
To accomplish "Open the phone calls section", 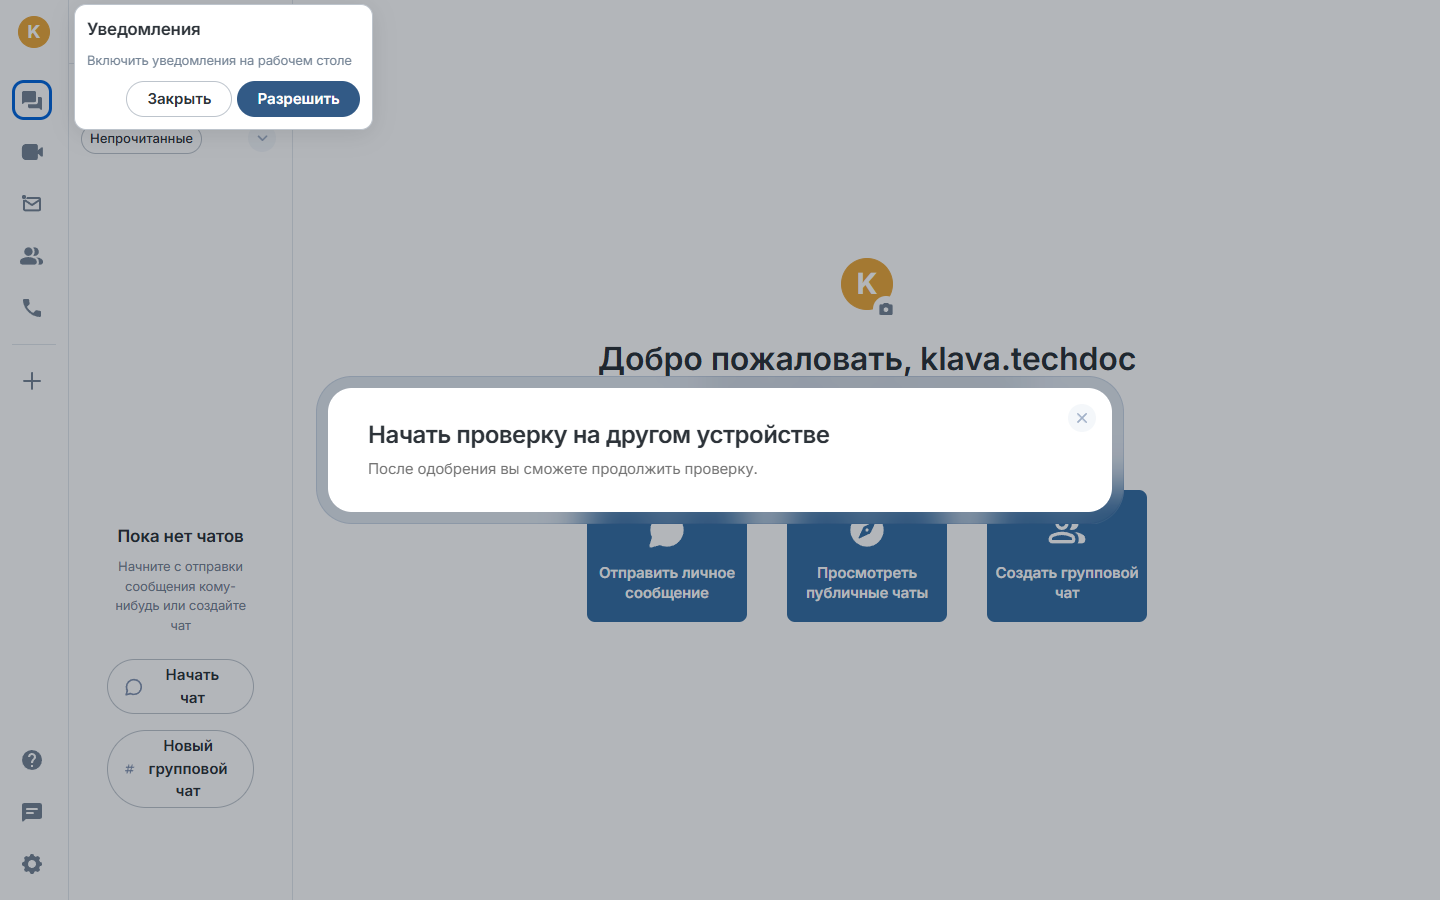I will tap(32, 308).
